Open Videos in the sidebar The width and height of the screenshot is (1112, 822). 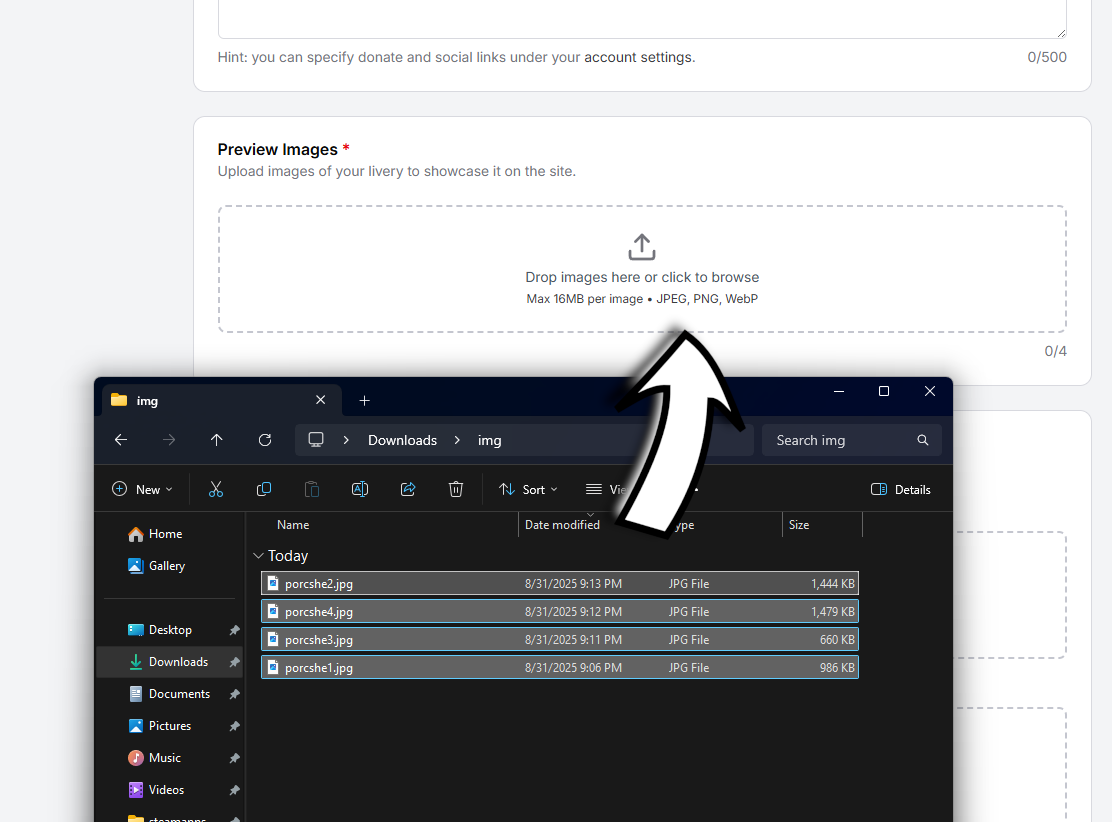pos(156,789)
